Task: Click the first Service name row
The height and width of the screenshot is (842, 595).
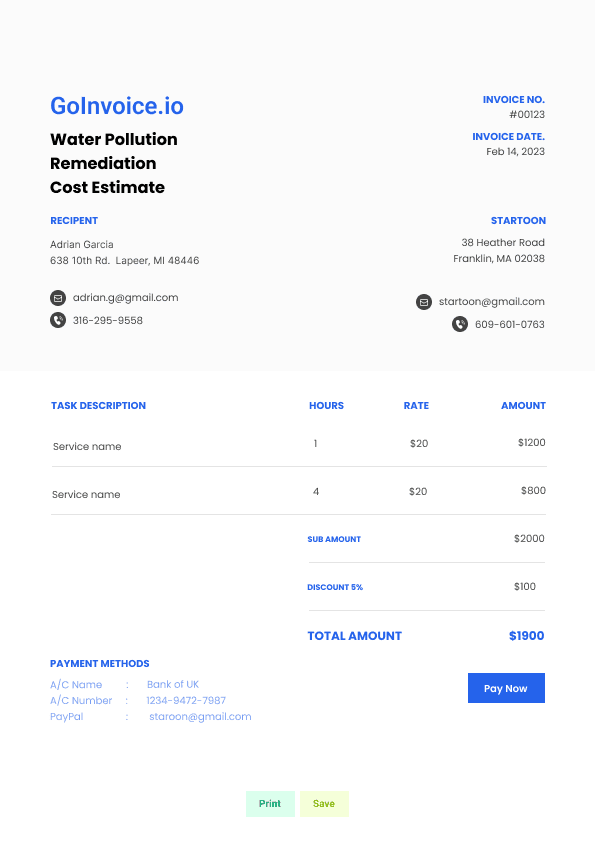Action: pos(299,444)
